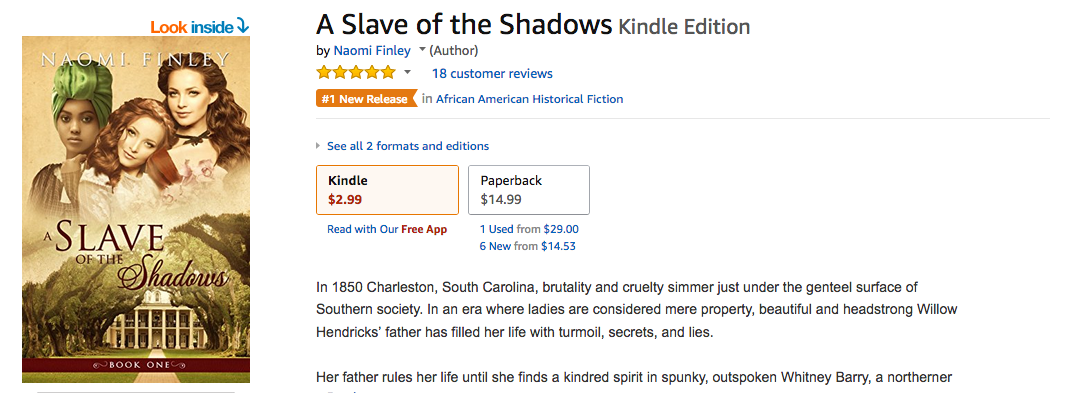Click the Kindle price $2.99 text
Viewport: 1084px width, 393px height.
click(x=345, y=200)
